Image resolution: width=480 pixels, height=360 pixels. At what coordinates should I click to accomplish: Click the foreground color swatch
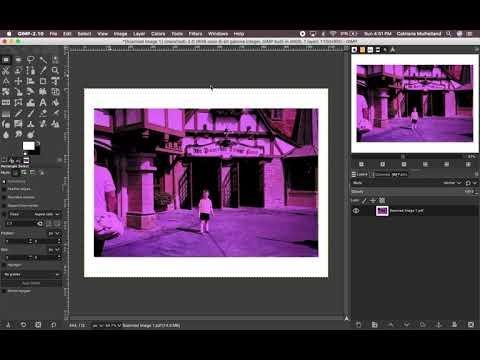pyautogui.click(x=28, y=145)
